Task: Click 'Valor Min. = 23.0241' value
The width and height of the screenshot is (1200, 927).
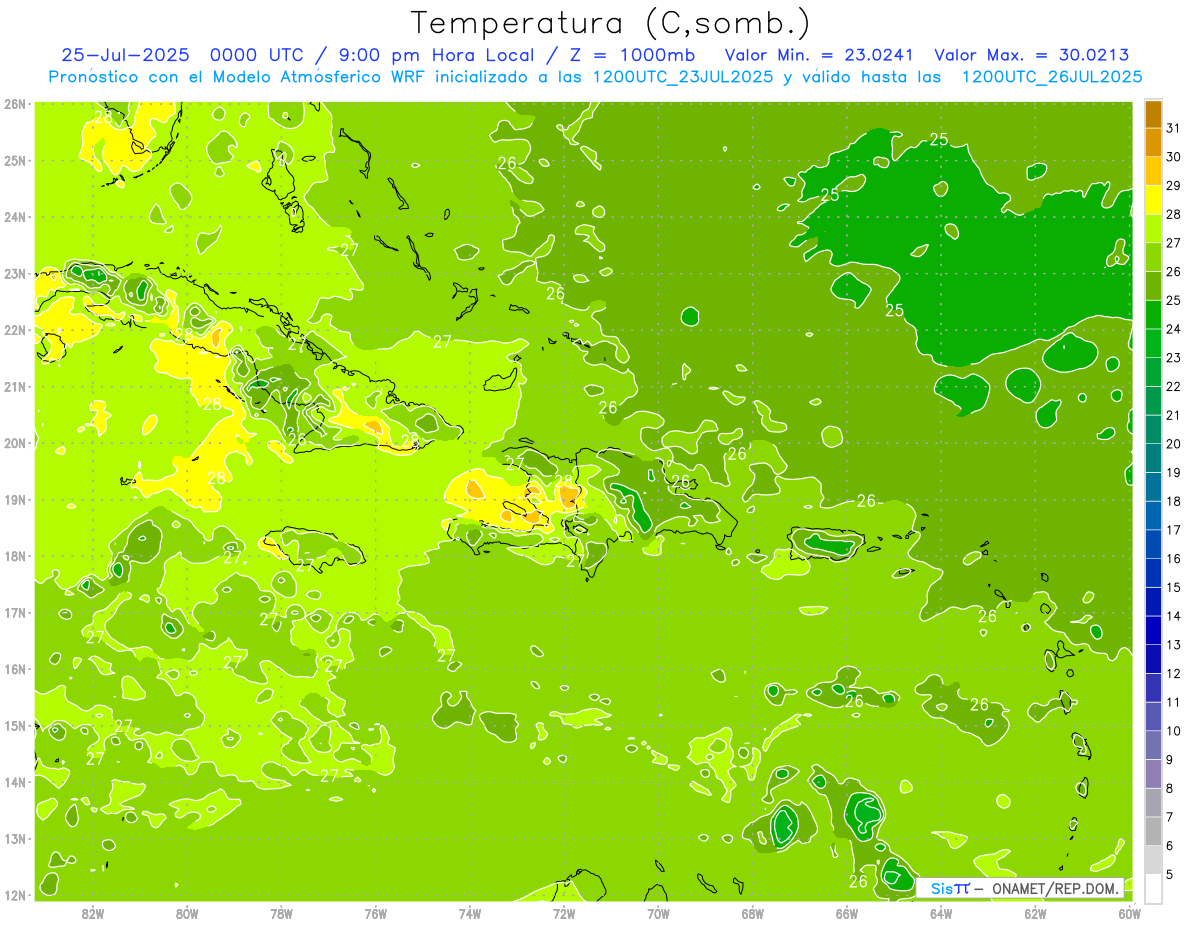Action: 819,55
